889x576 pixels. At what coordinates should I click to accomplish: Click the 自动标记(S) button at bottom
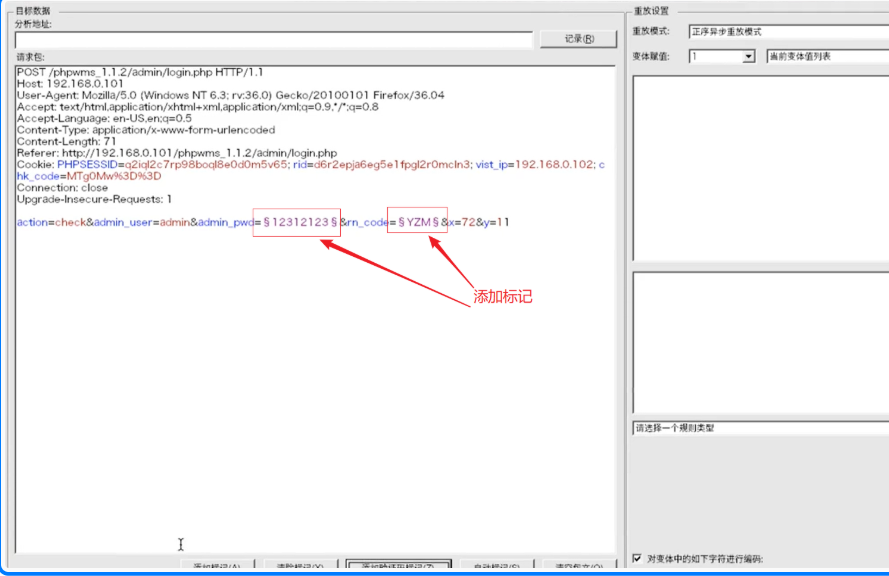point(497,566)
